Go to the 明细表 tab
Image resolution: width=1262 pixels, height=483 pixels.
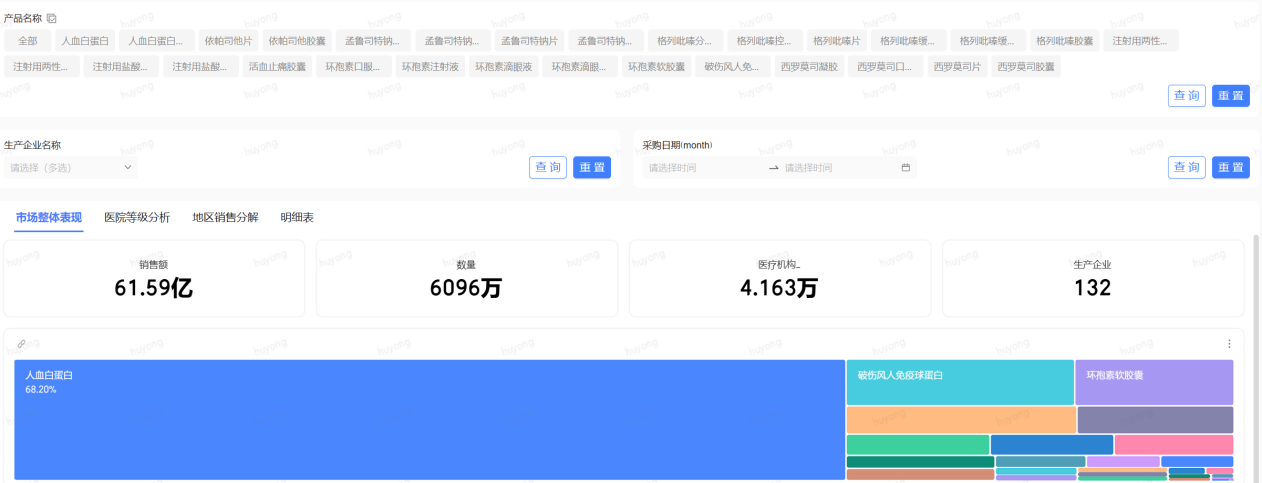[x=297, y=217]
